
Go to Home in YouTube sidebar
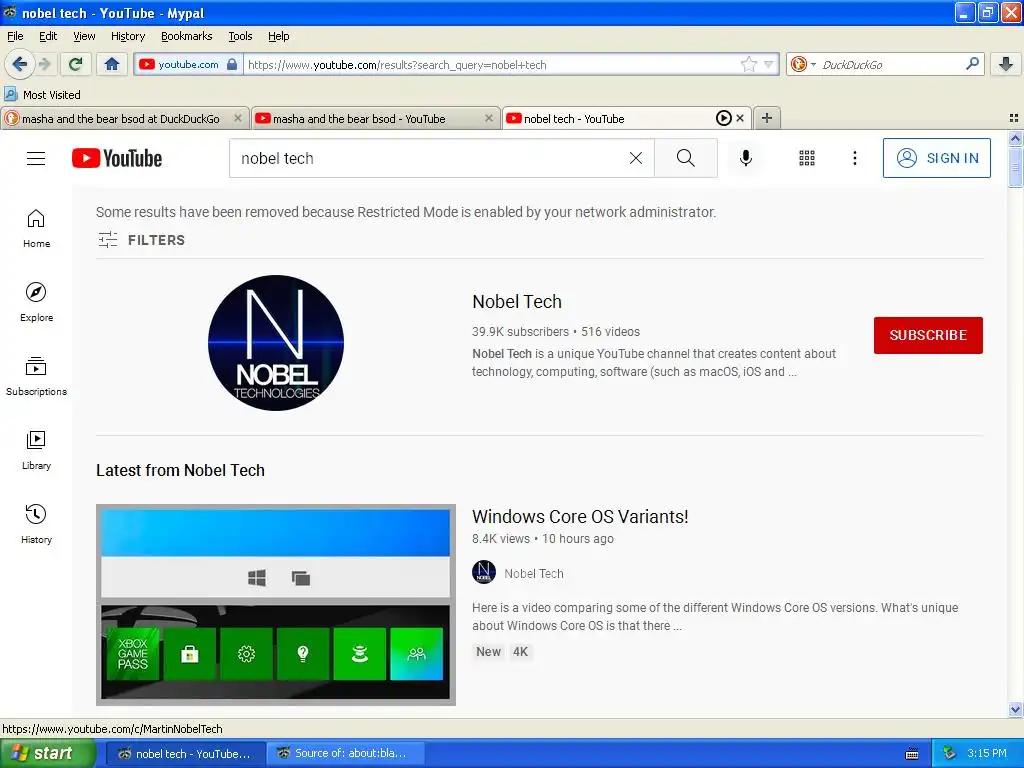point(36,229)
